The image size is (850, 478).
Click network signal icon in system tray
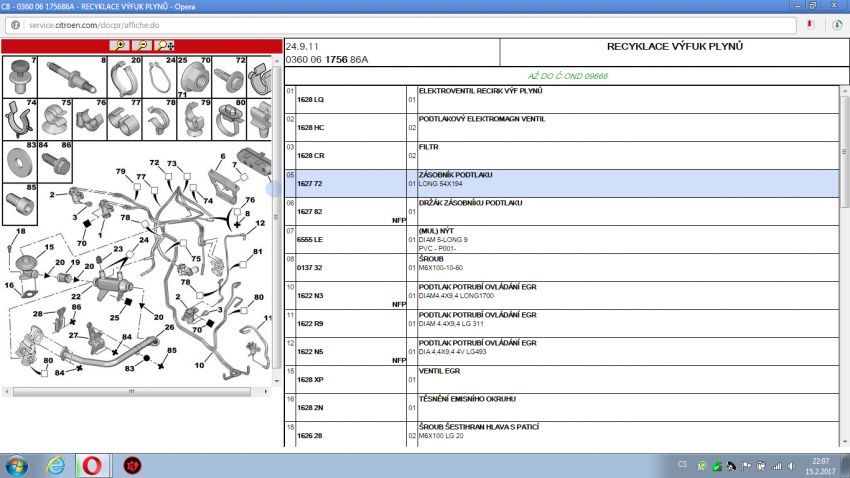tap(777, 466)
